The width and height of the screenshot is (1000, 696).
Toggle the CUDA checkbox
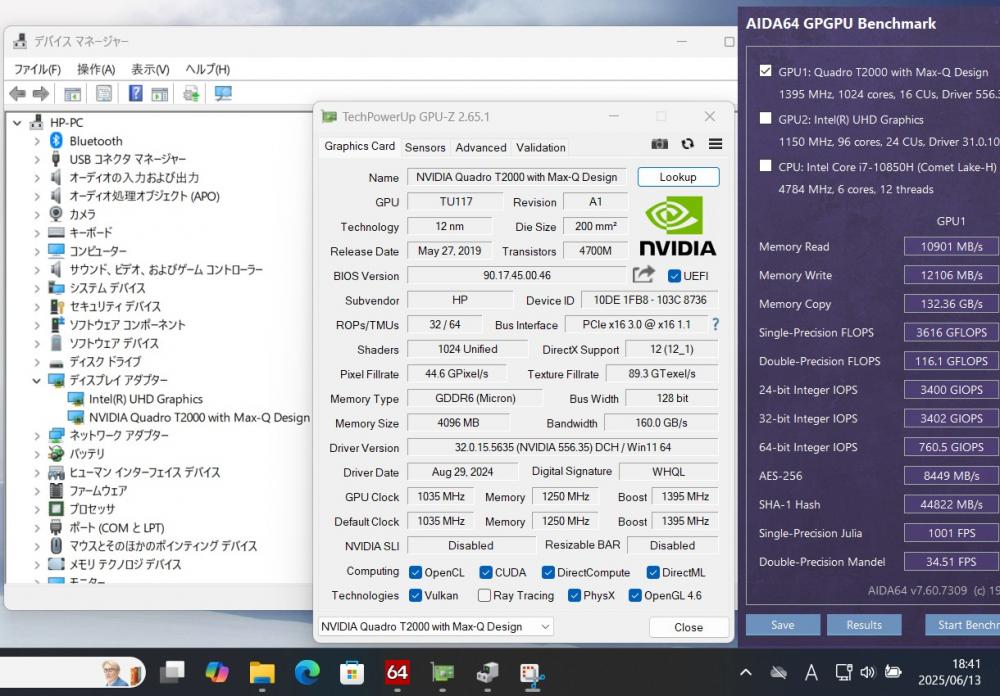486,572
